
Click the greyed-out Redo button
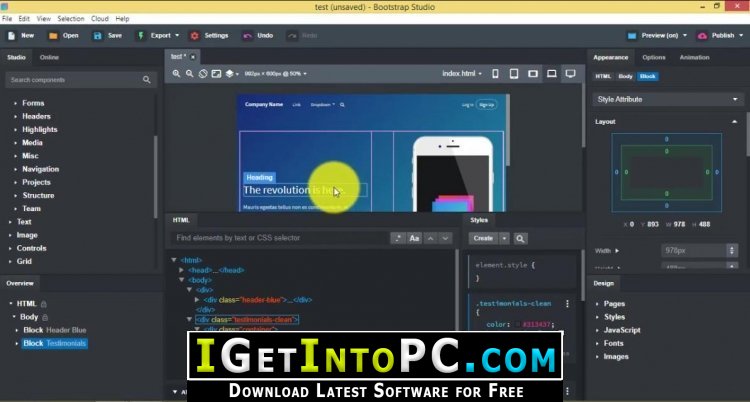pos(302,35)
